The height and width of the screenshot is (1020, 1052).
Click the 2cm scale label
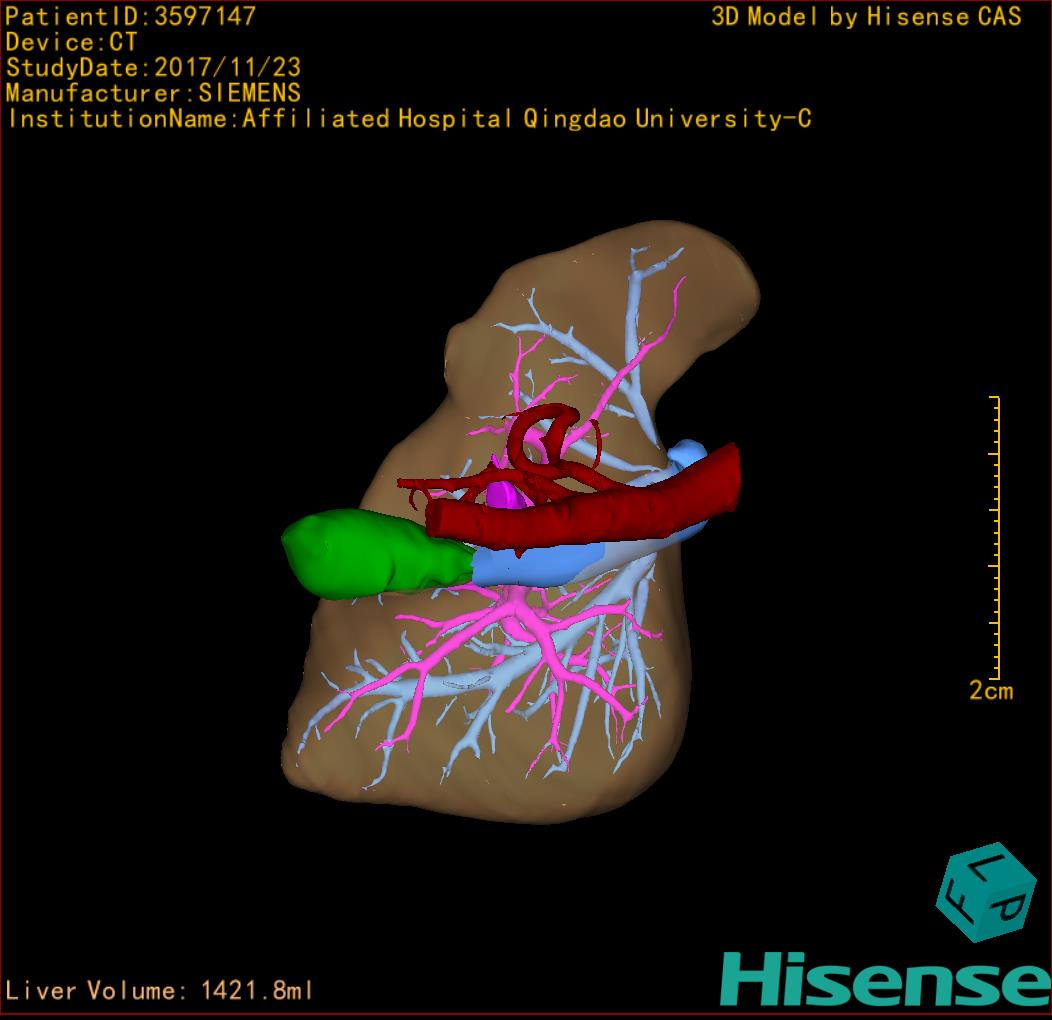point(991,691)
